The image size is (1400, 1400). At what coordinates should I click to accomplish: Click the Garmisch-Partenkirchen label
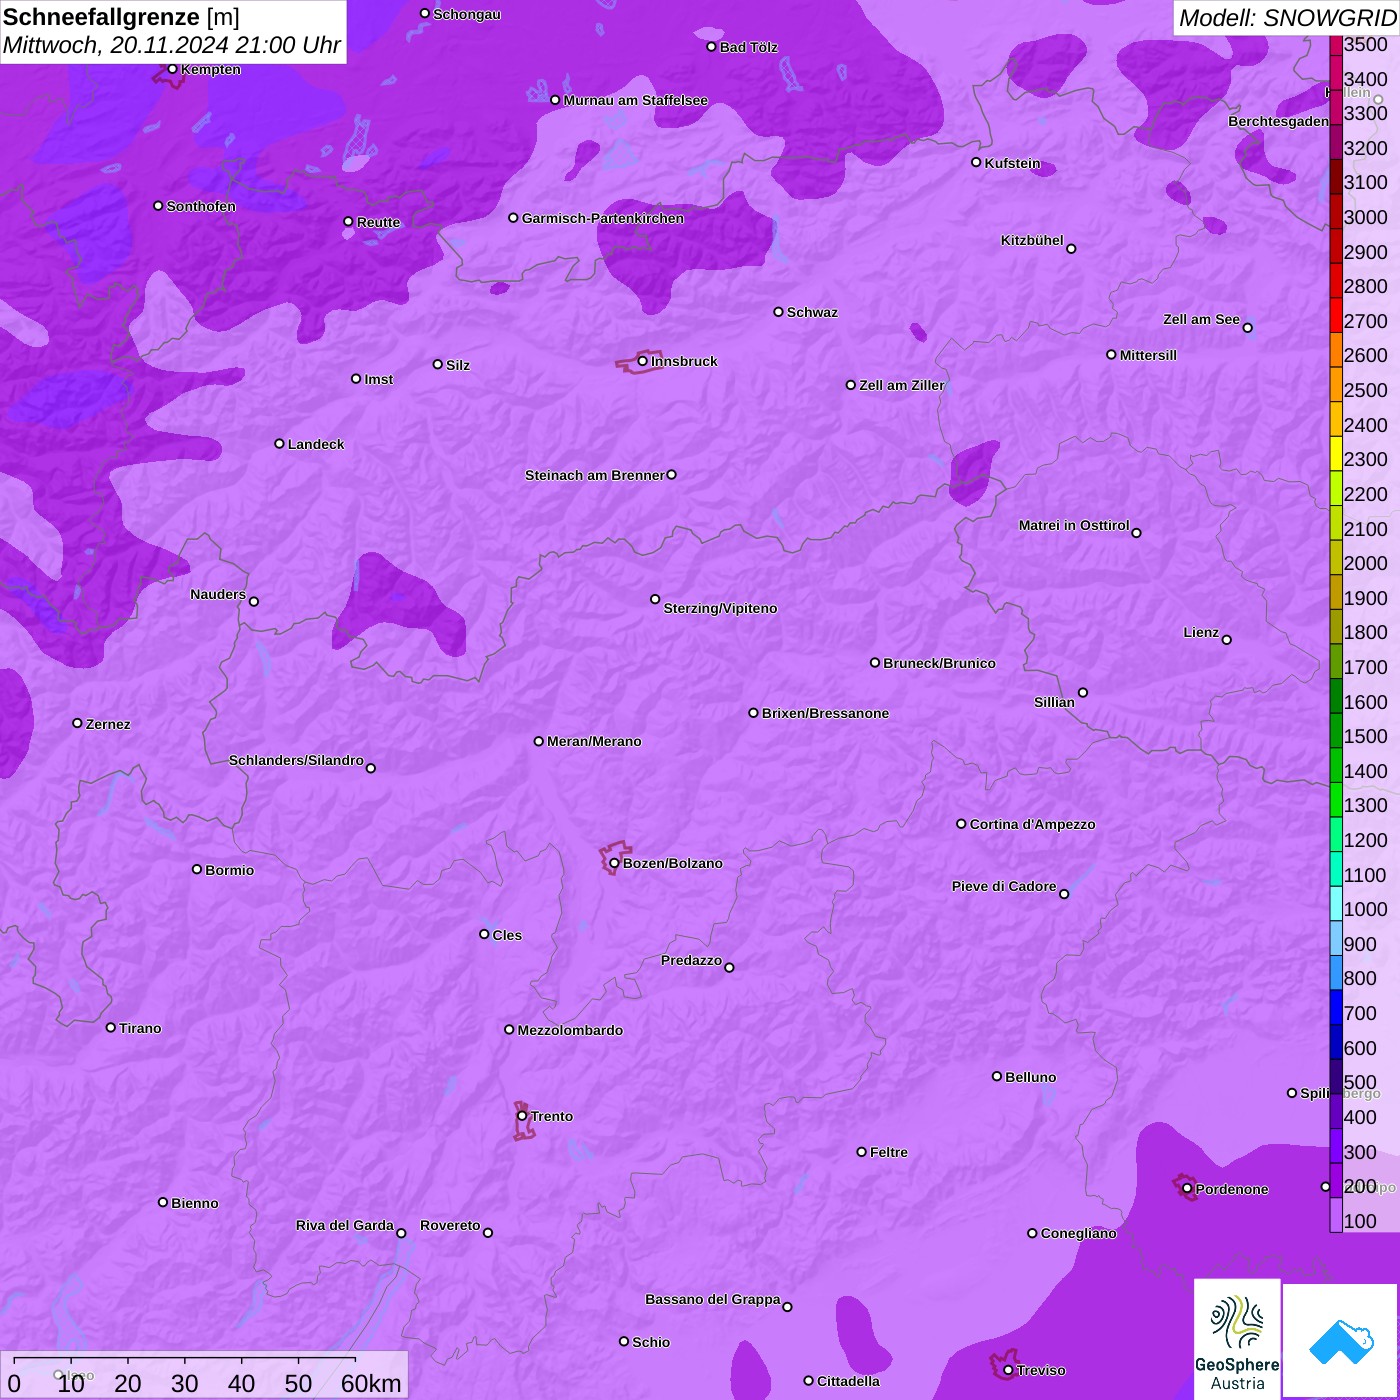(603, 218)
